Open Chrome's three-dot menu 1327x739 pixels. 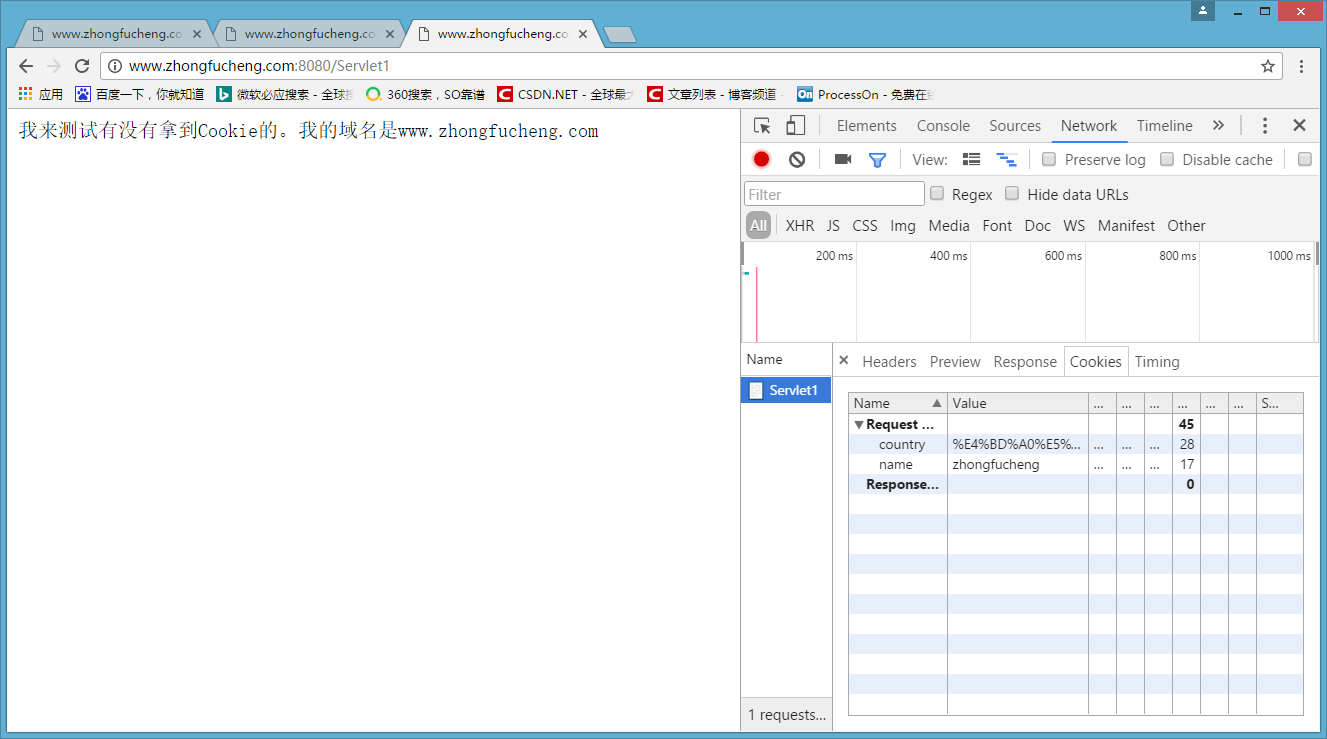[x=1301, y=66]
